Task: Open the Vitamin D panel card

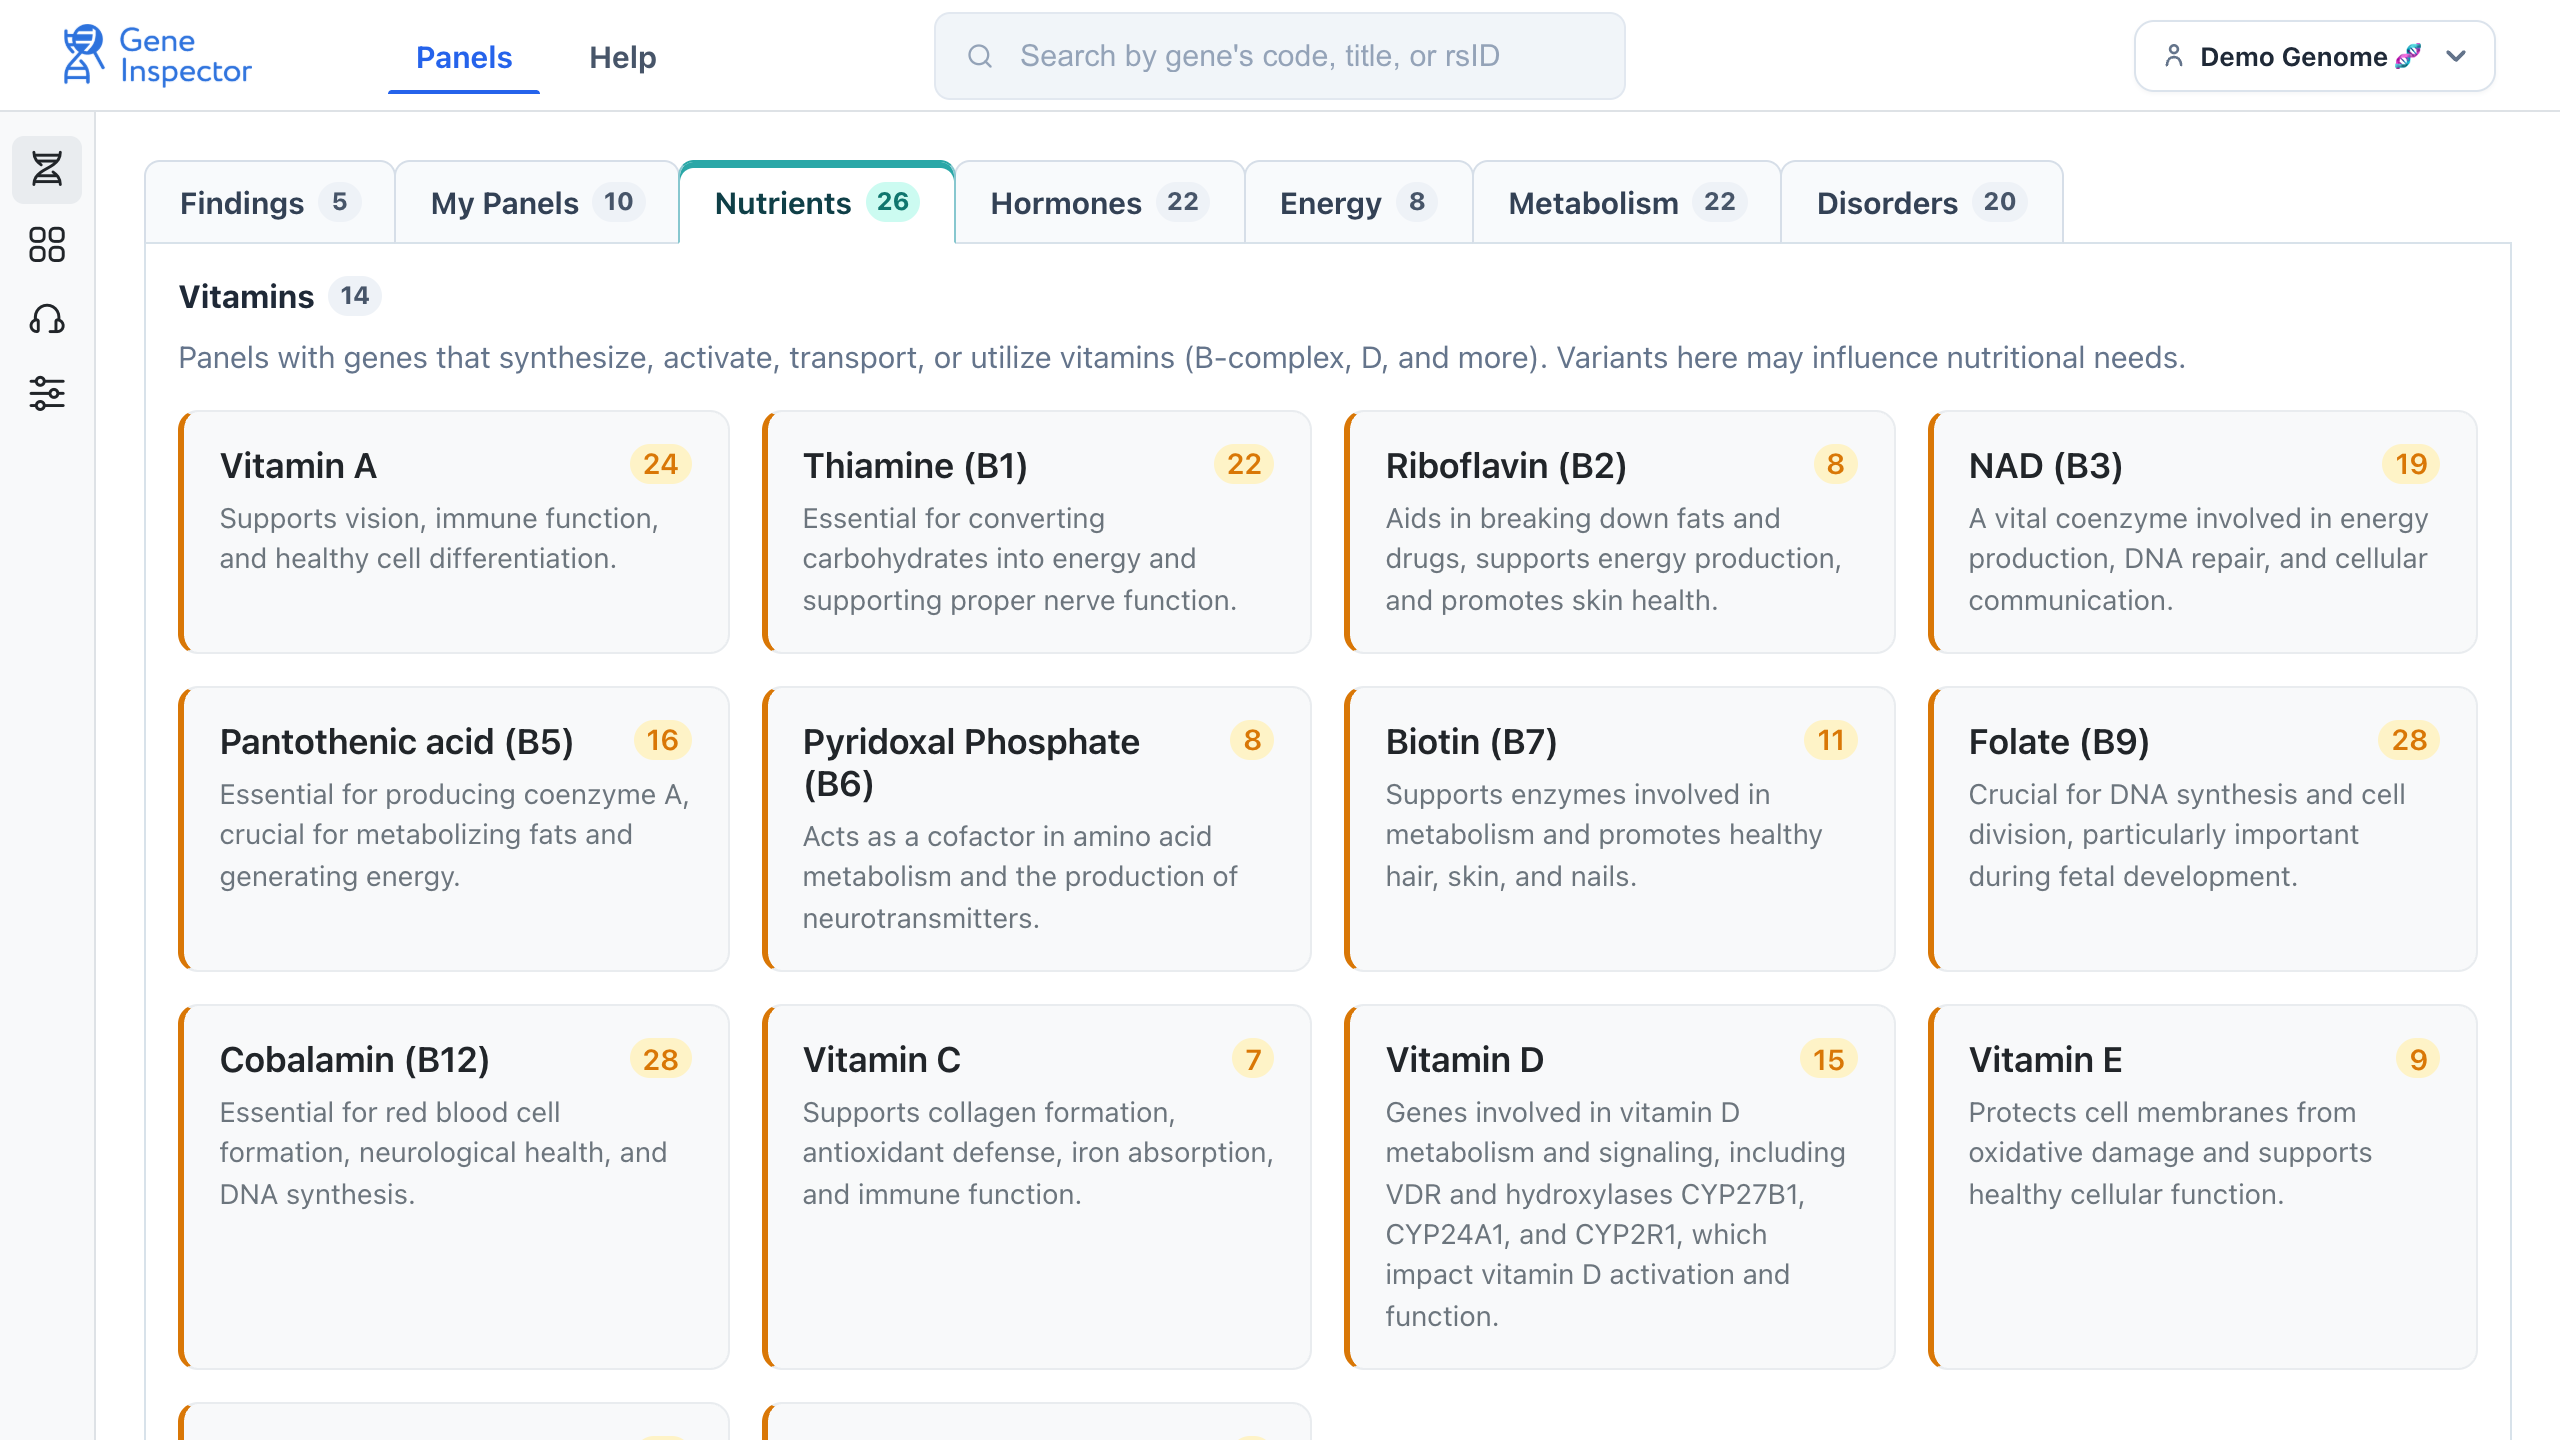Action: [x=1620, y=1187]
